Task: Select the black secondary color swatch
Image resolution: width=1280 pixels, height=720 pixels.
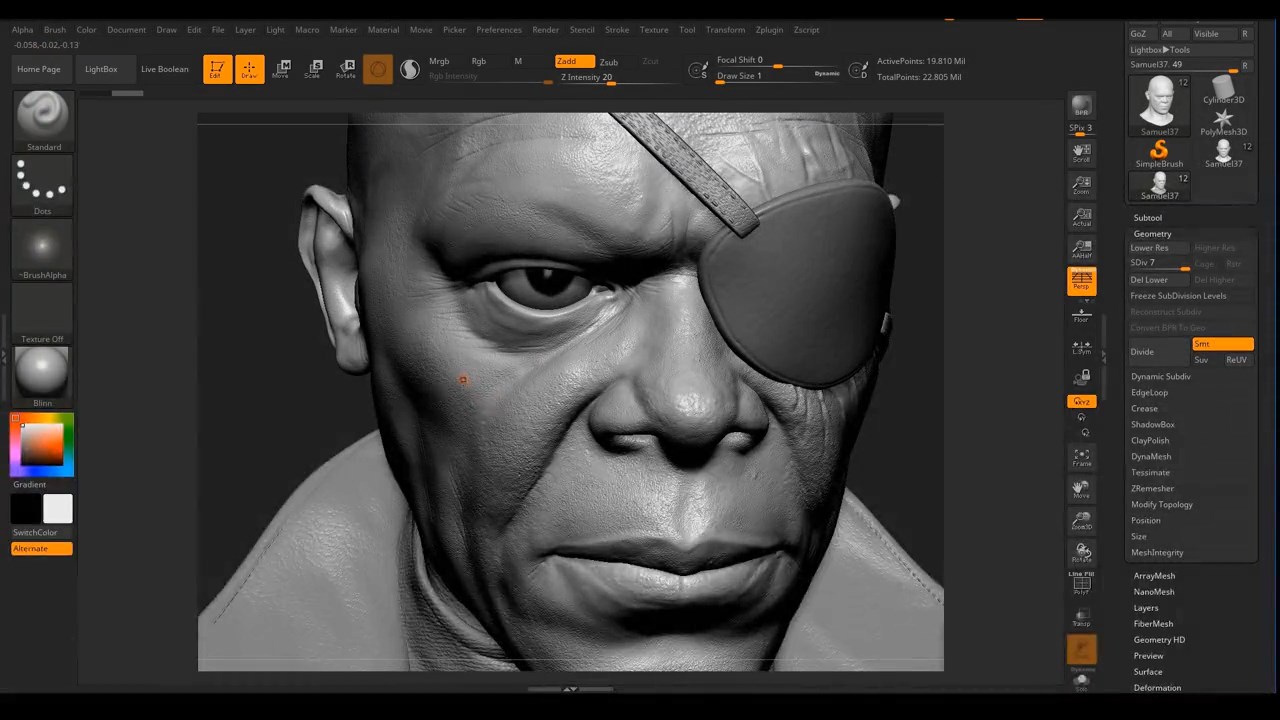Action: click(x=27, y=509)
